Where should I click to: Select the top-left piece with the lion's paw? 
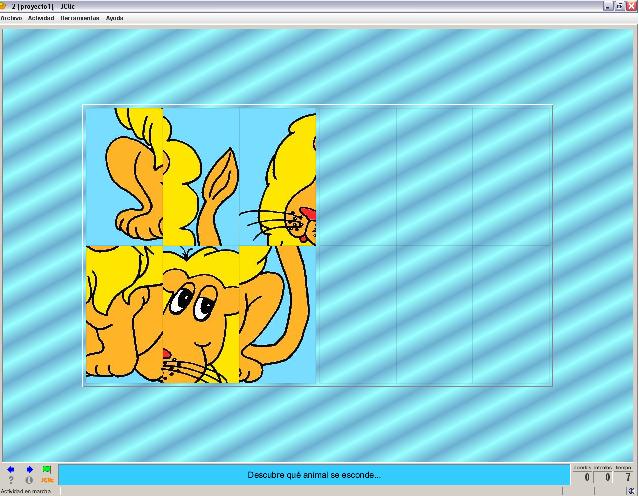[x=124, y=176]
